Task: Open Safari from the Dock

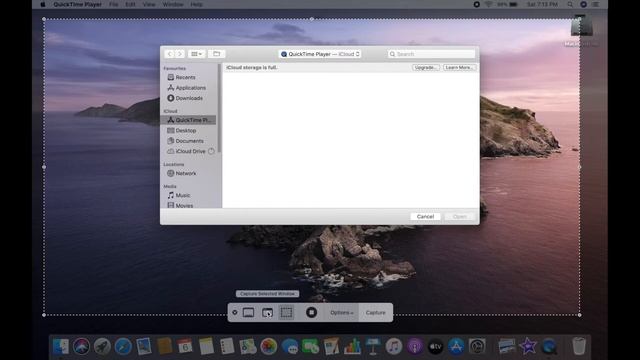Action: (123, 347)
